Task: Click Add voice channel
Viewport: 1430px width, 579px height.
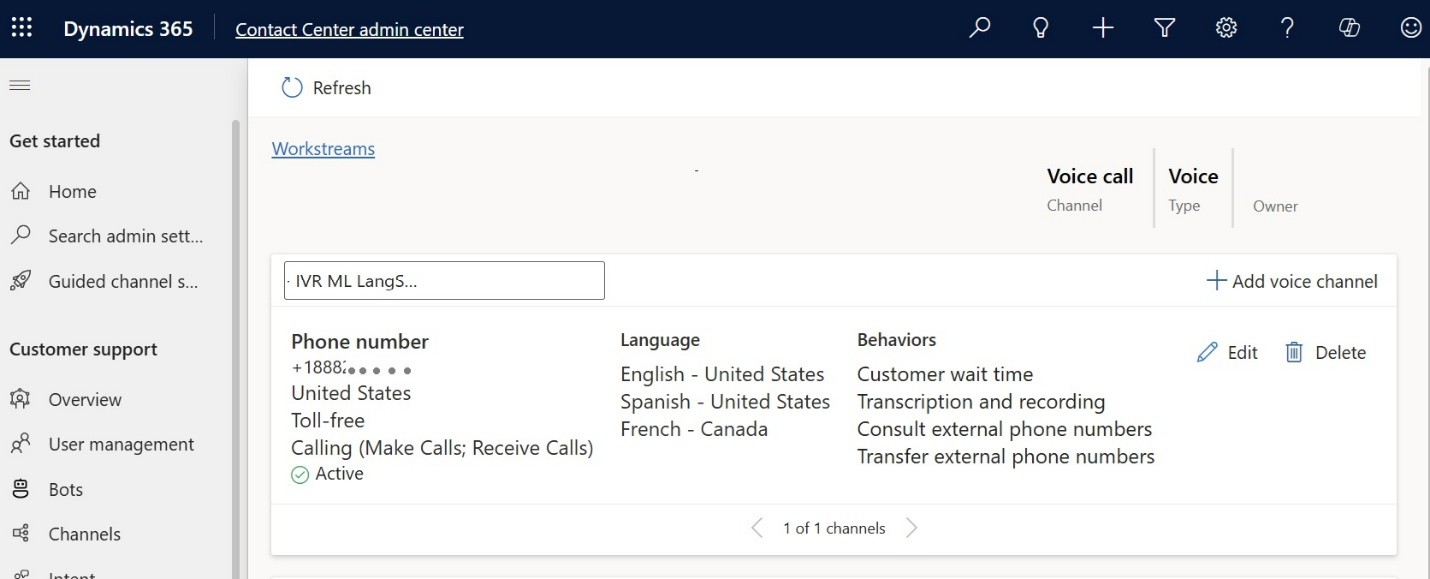Action: point(1292,281)
